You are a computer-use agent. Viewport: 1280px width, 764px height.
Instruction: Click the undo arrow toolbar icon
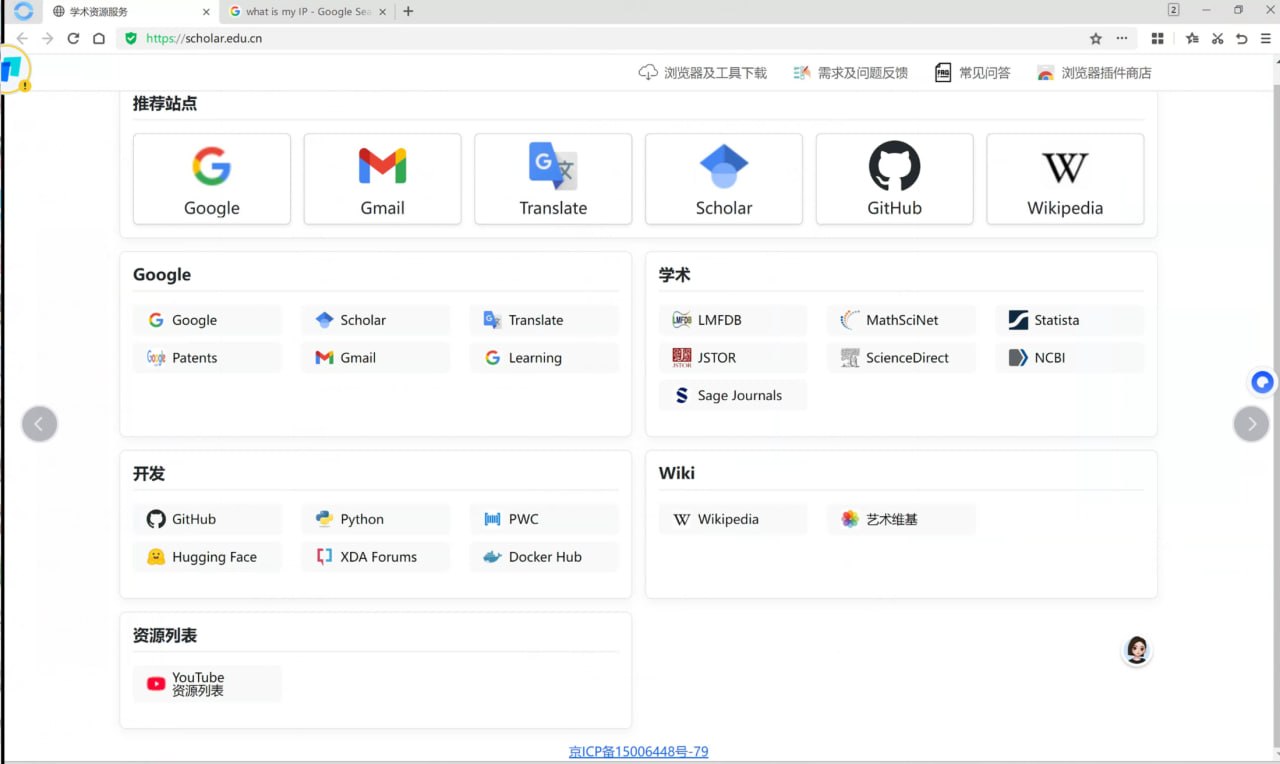[1242, 38]
